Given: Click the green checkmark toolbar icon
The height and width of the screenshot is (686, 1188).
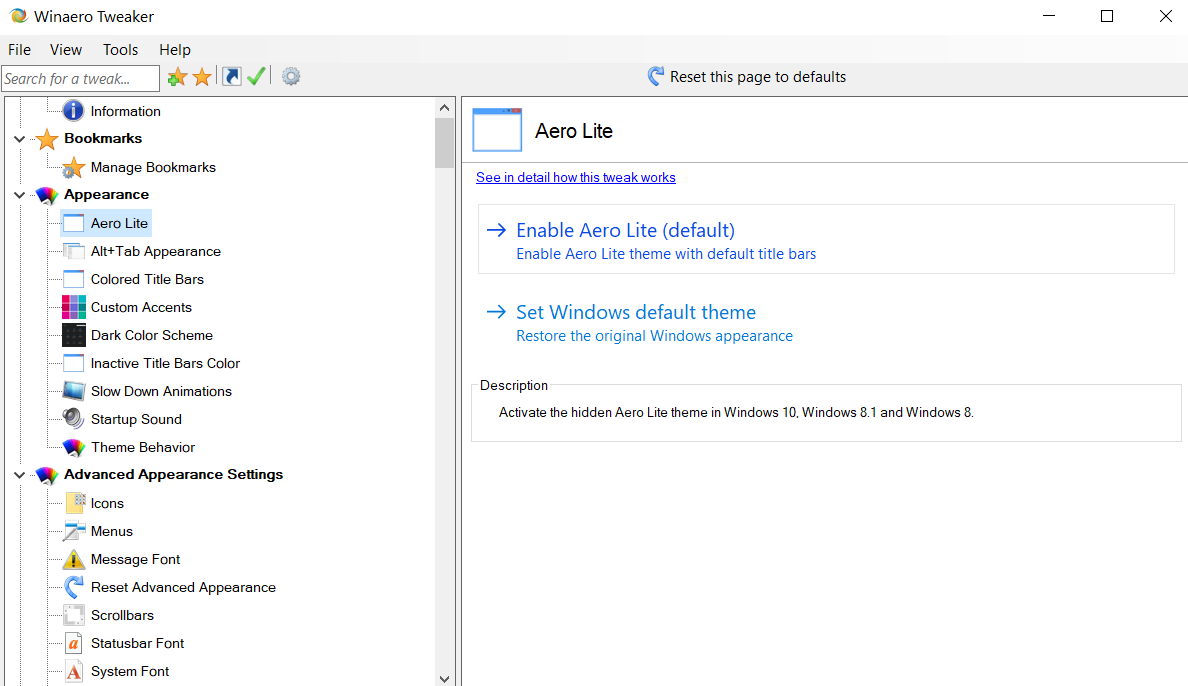Looking at the screenshot, I should tap(256, 77).
